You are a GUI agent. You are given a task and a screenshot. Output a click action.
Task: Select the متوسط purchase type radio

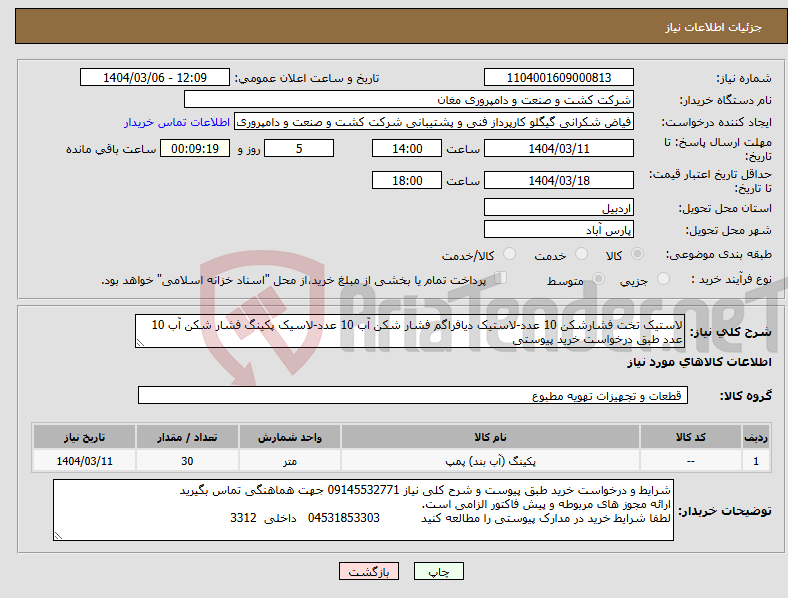pyautogui.click(x=598, y=278)
